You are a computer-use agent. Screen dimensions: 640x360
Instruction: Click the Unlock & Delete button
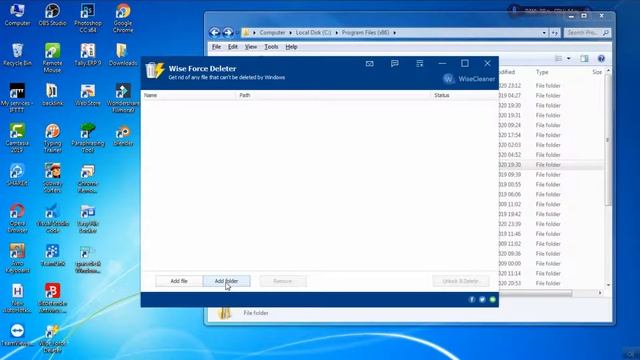[460, 281]
